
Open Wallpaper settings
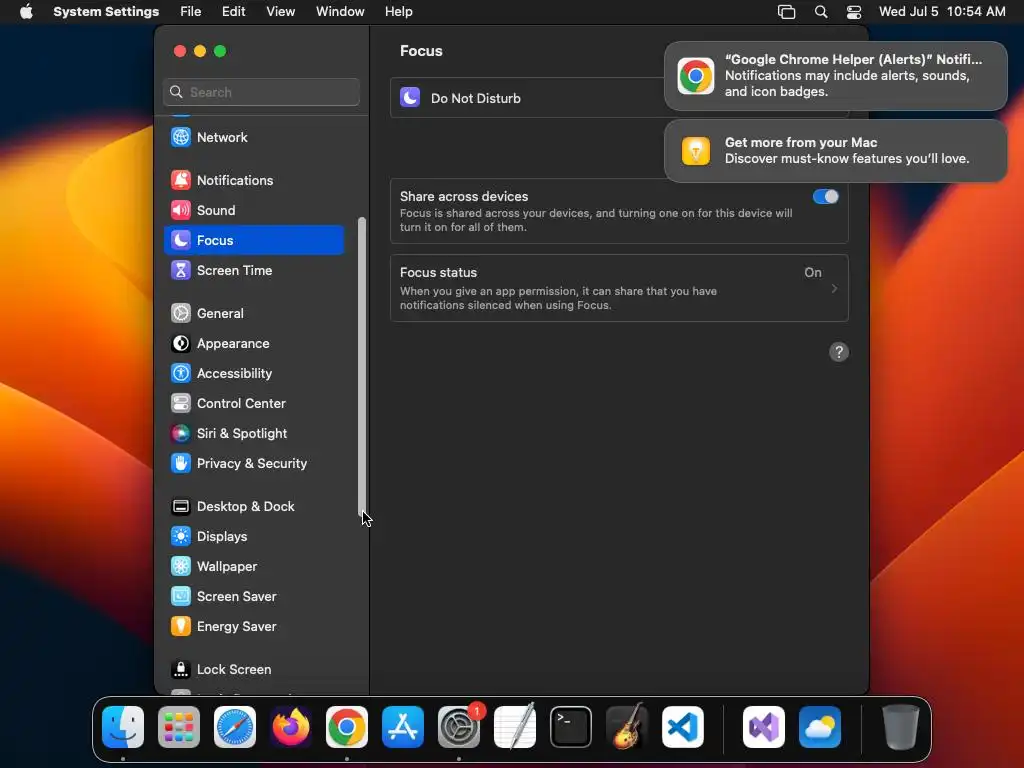pyautogui.click(x=254, y=567)
